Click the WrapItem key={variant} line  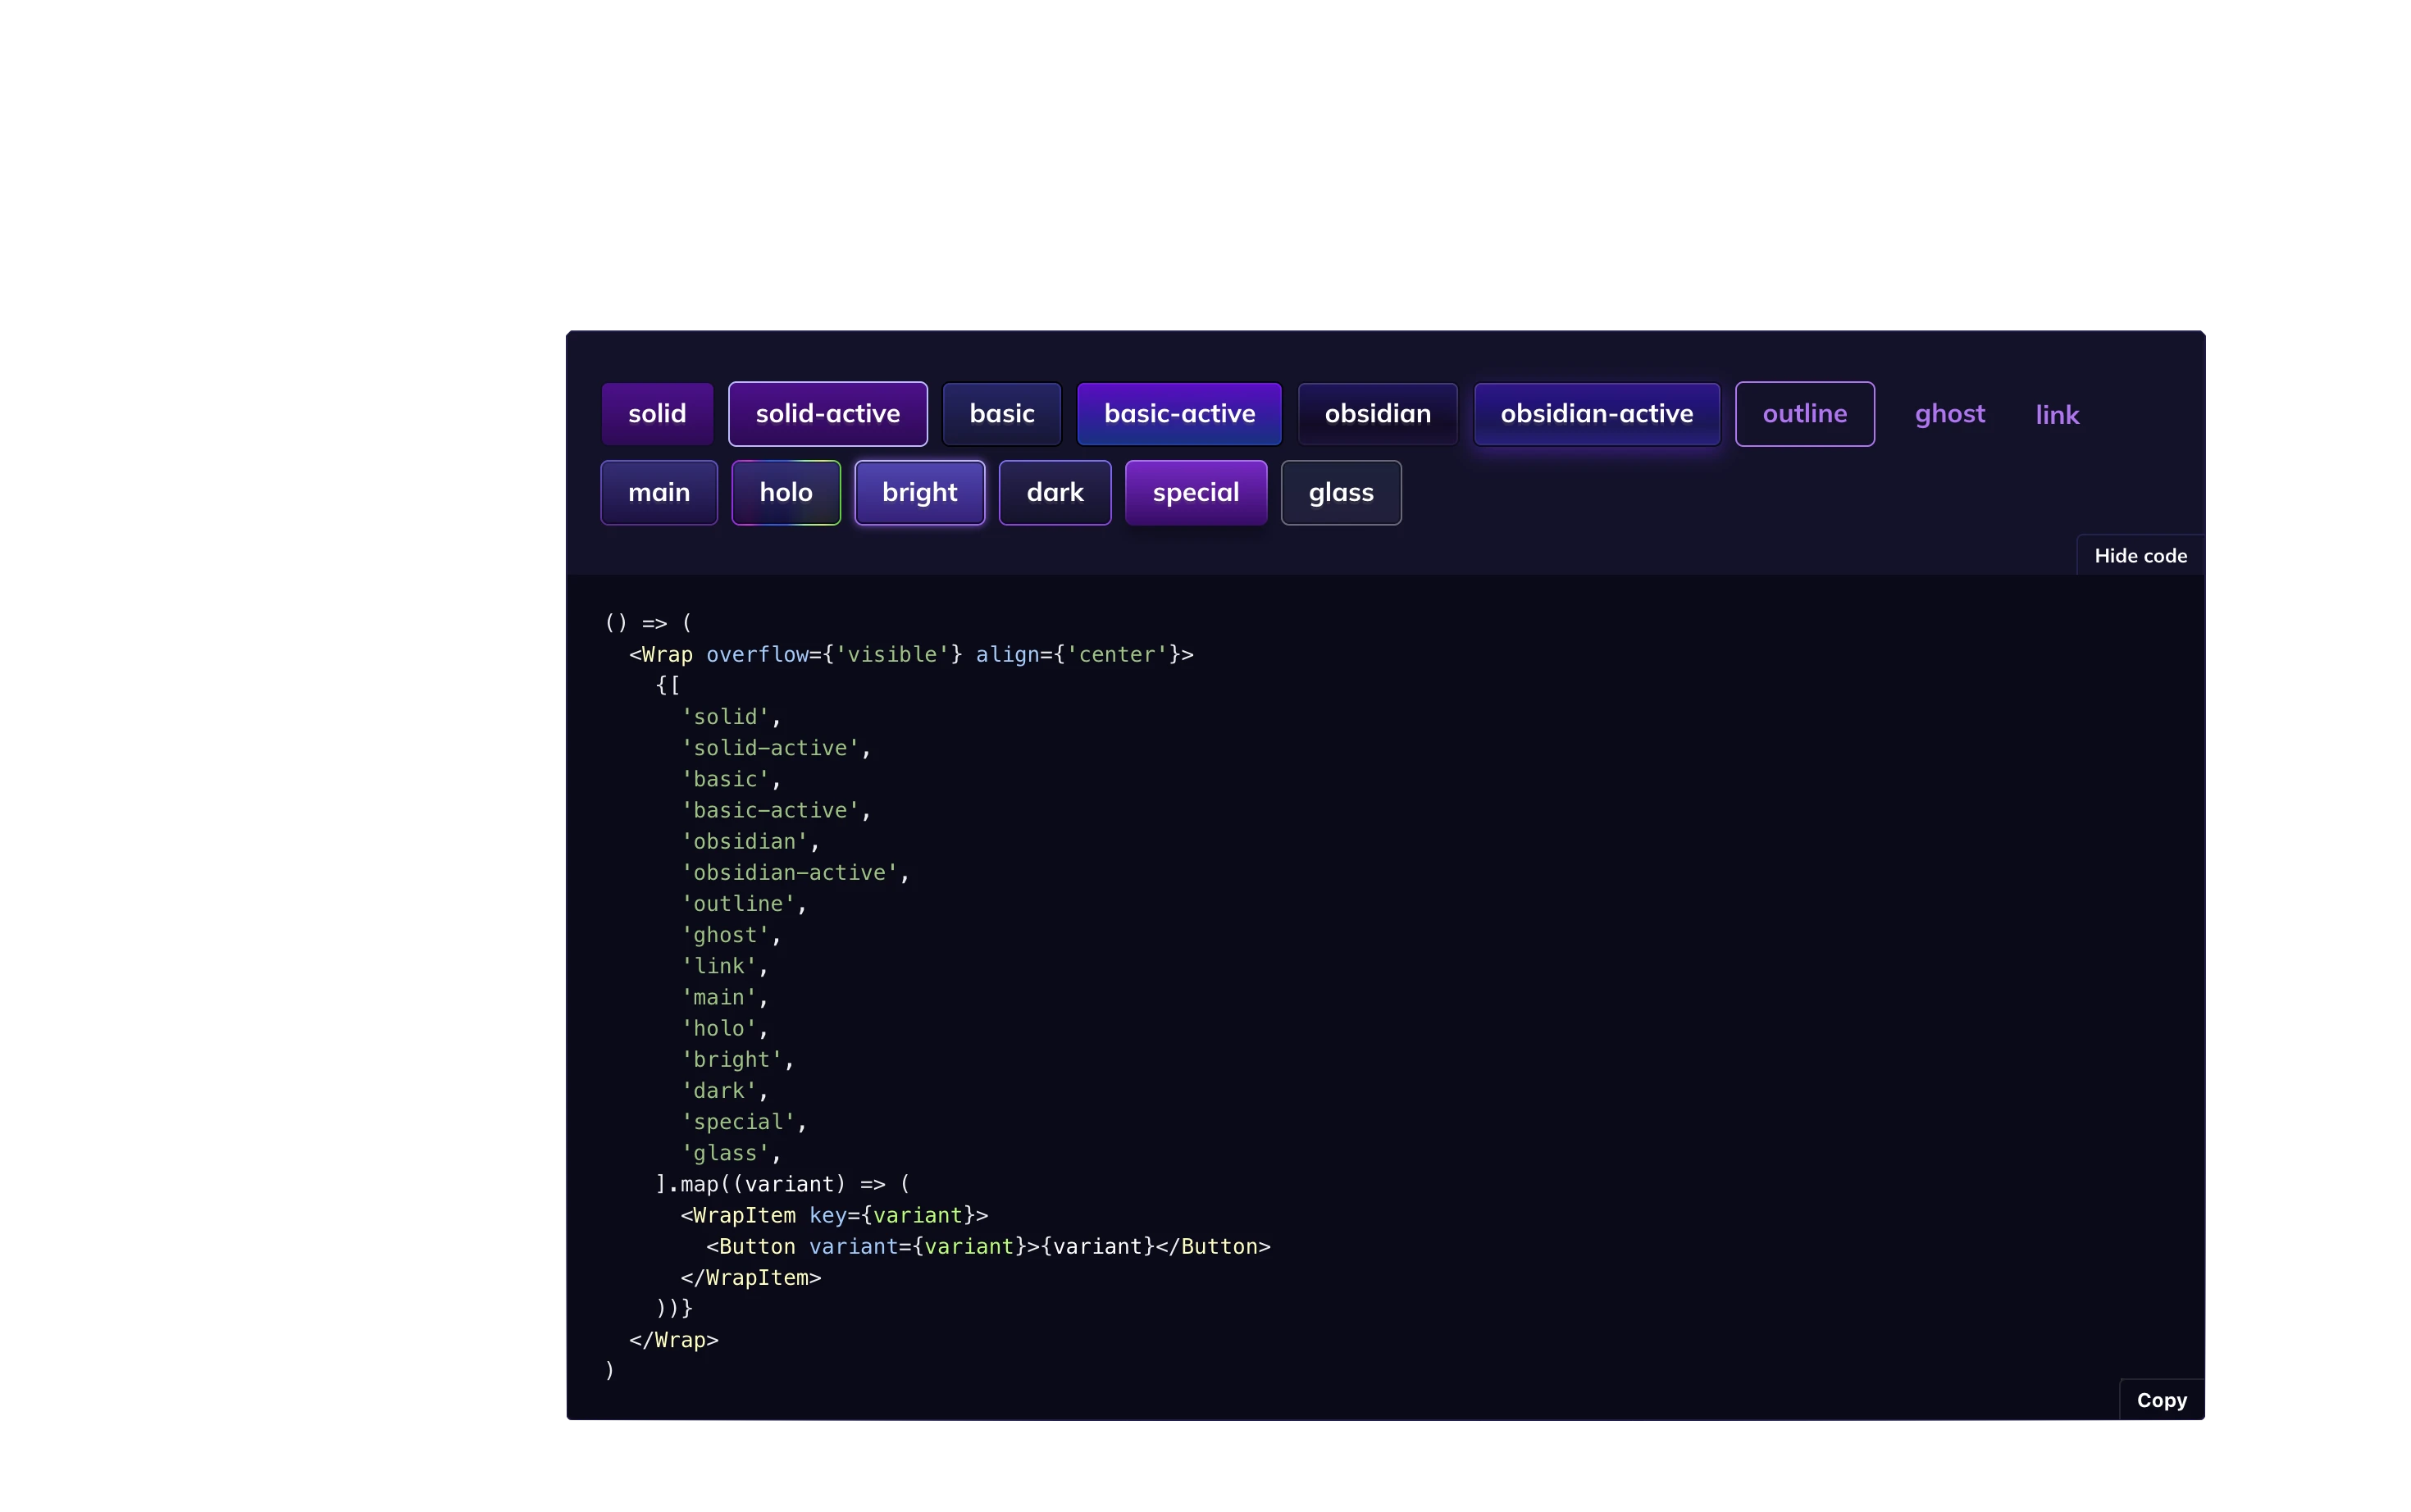tap(834, 1216)
